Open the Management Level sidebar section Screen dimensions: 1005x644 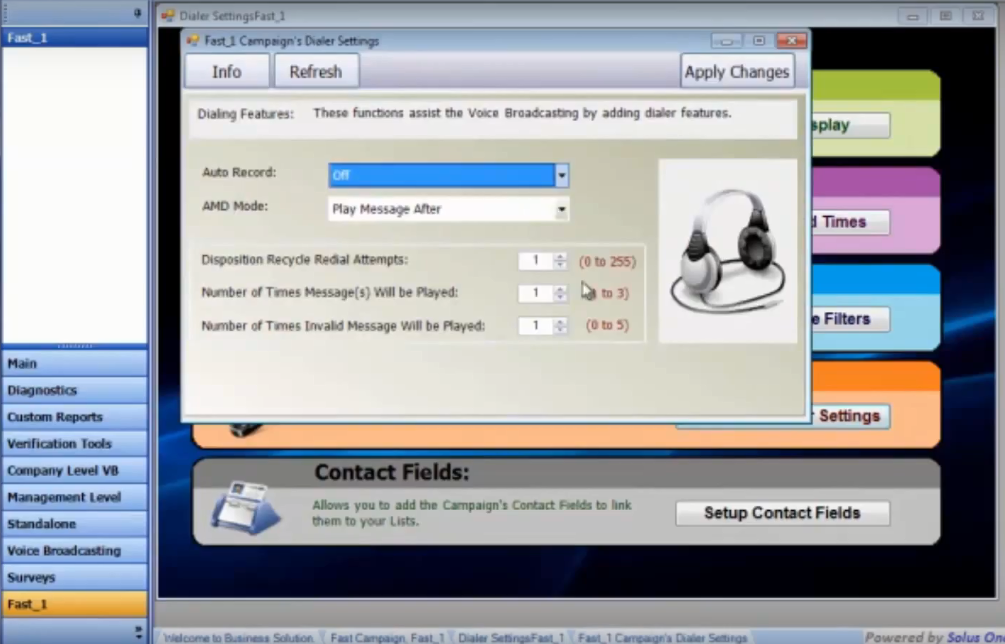(x=75, y=497)
